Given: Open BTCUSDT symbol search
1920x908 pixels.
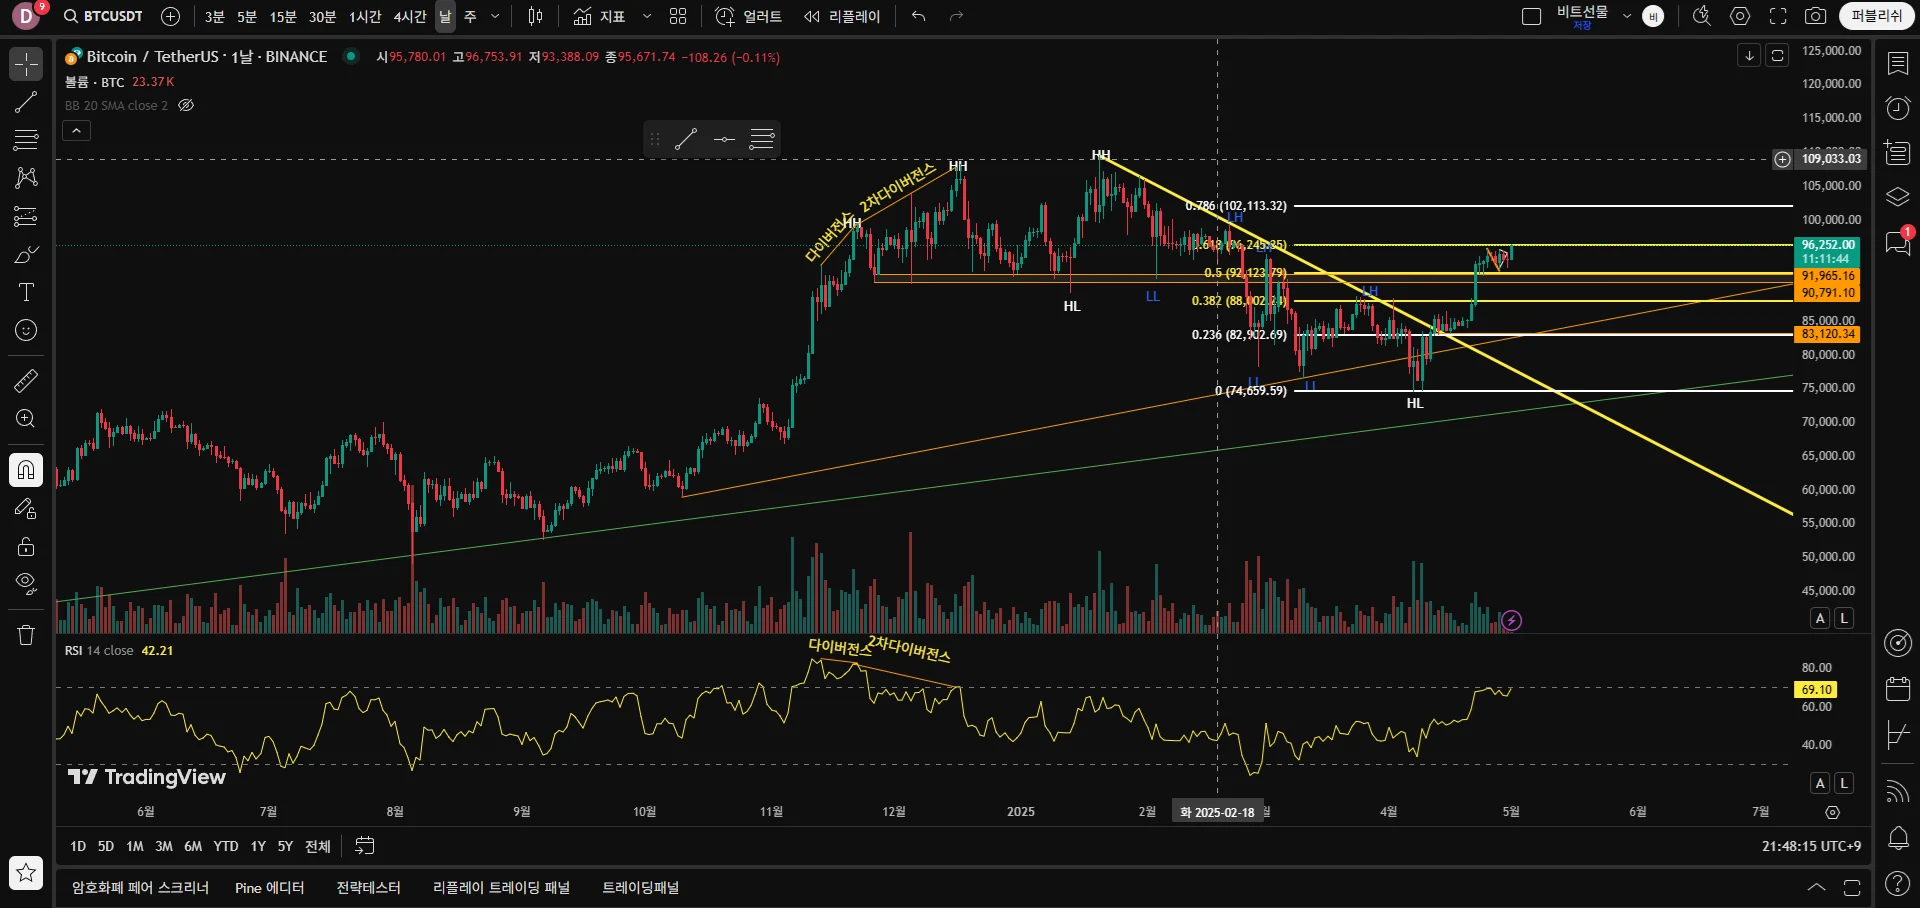Looking at the screenshot, I should pyautogui.click(x=103, y=16).
